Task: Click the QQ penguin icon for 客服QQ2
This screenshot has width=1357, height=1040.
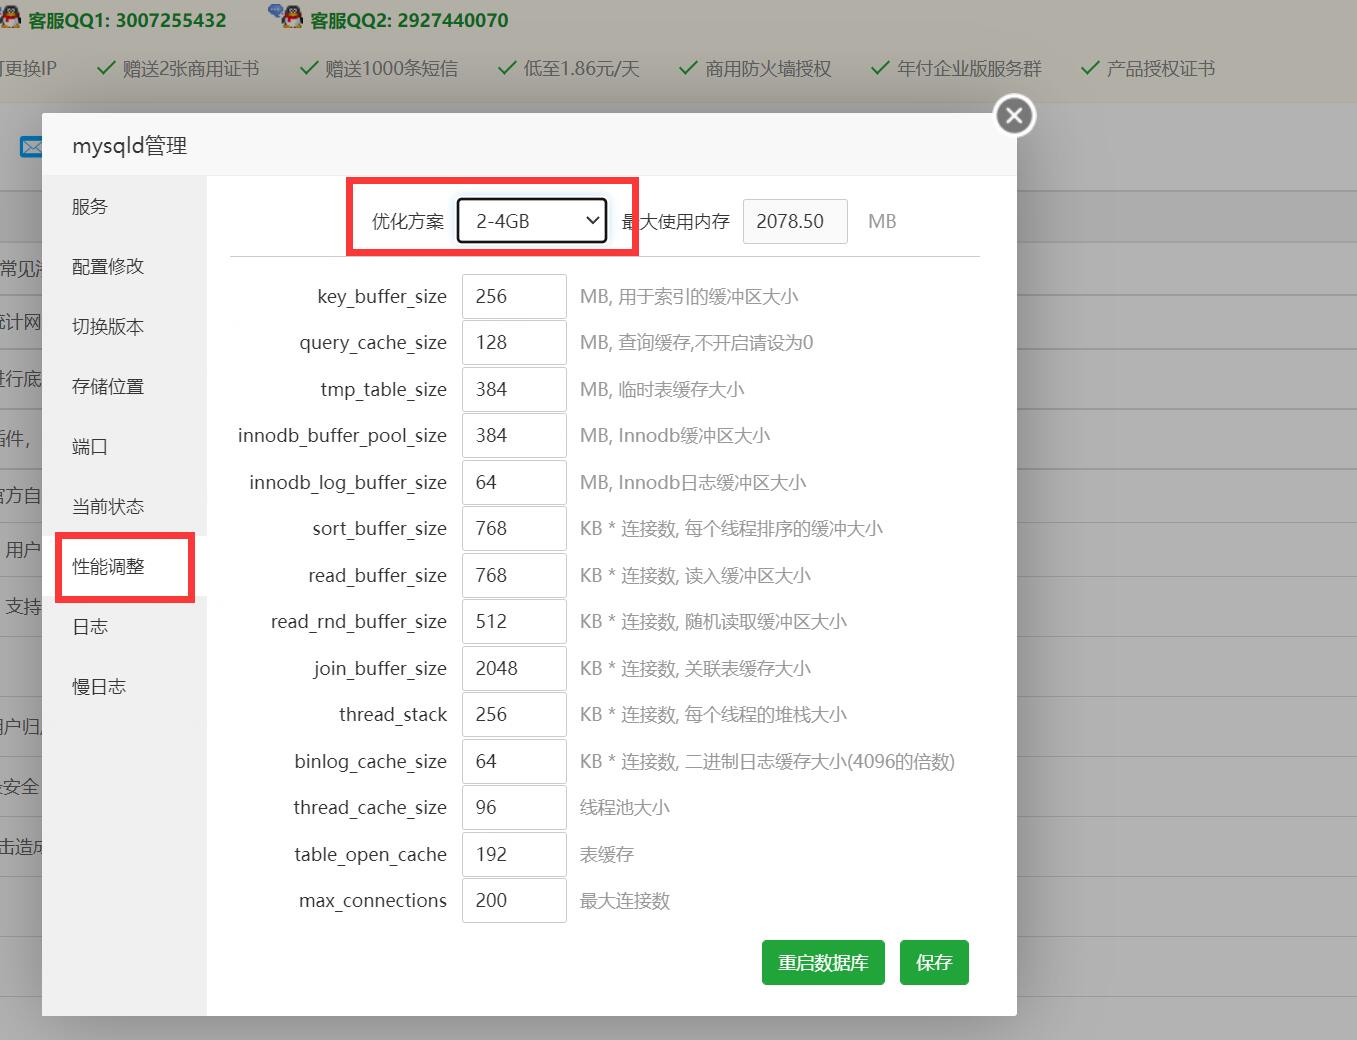Action: point(285,16)
